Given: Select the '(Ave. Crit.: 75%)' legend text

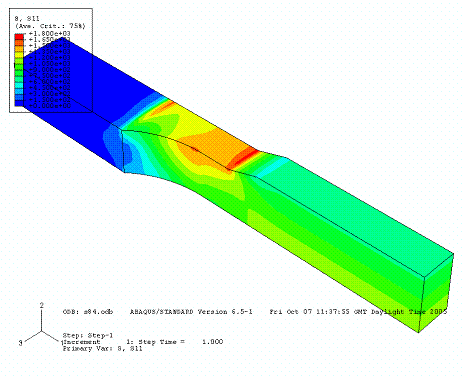Looking at the screenshot, I should point(50,26).
